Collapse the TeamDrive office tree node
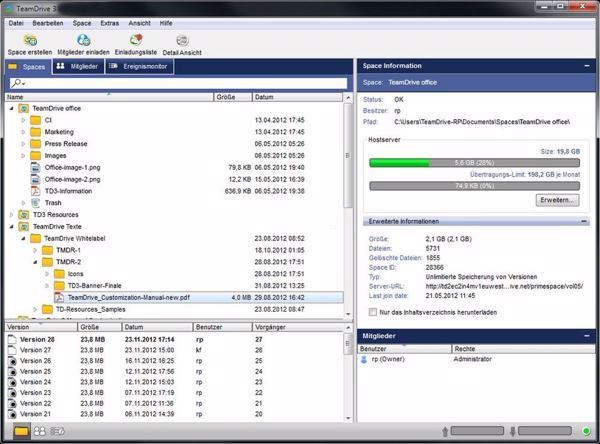600x444 pixels. point(11,109)
